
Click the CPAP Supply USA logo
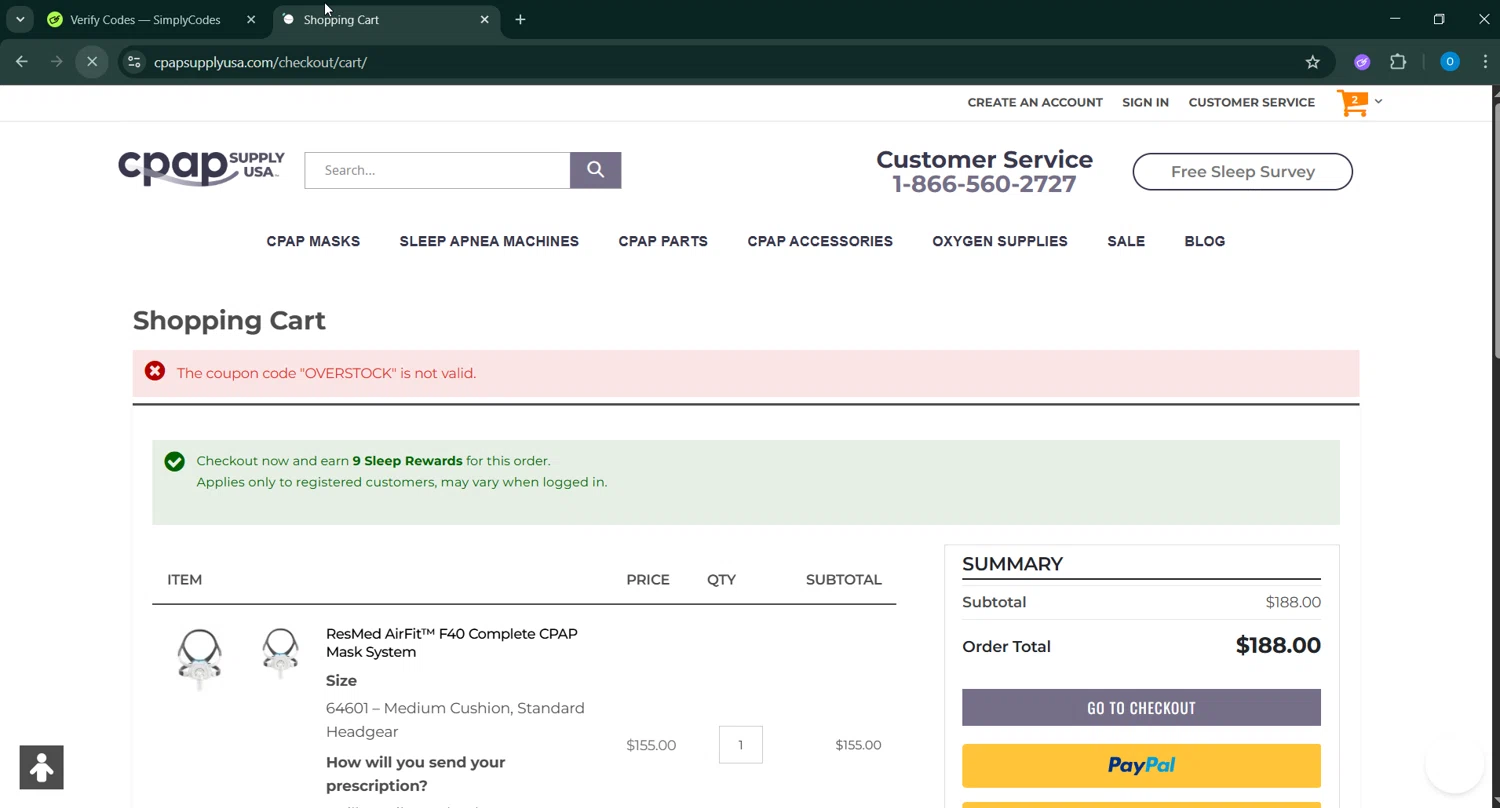click(x=201, y=168)
